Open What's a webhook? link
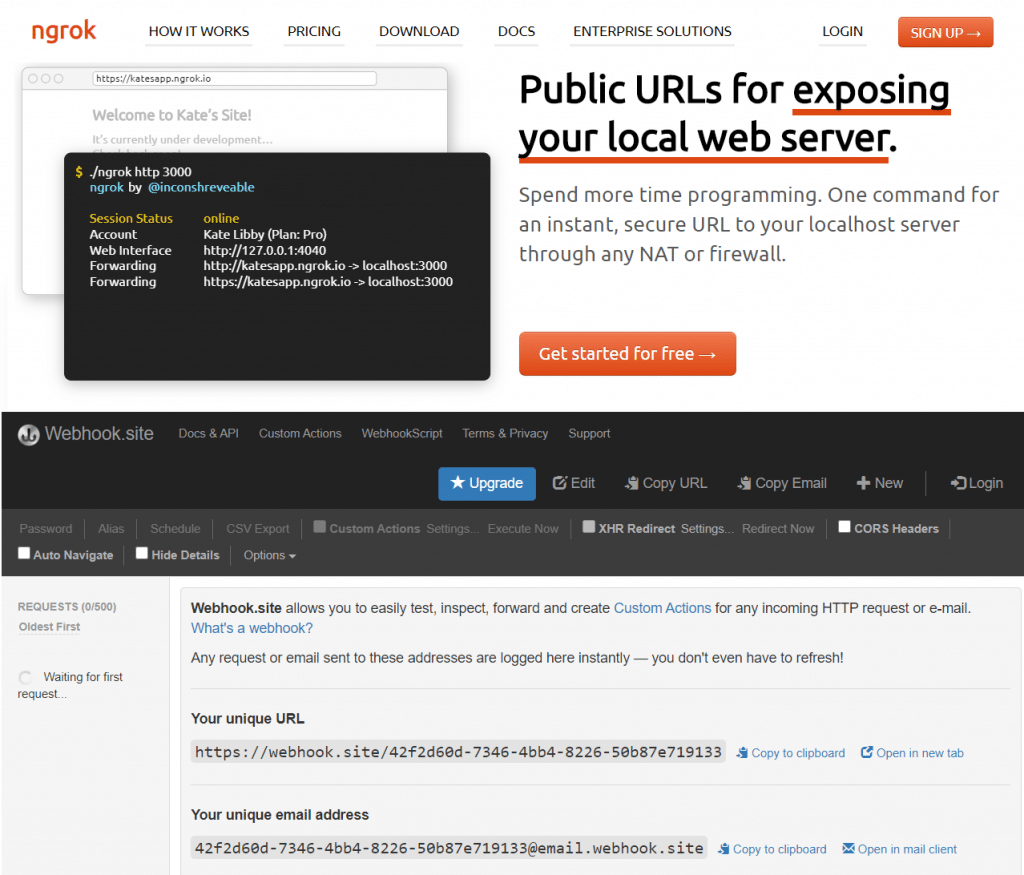 coord(252,628)
